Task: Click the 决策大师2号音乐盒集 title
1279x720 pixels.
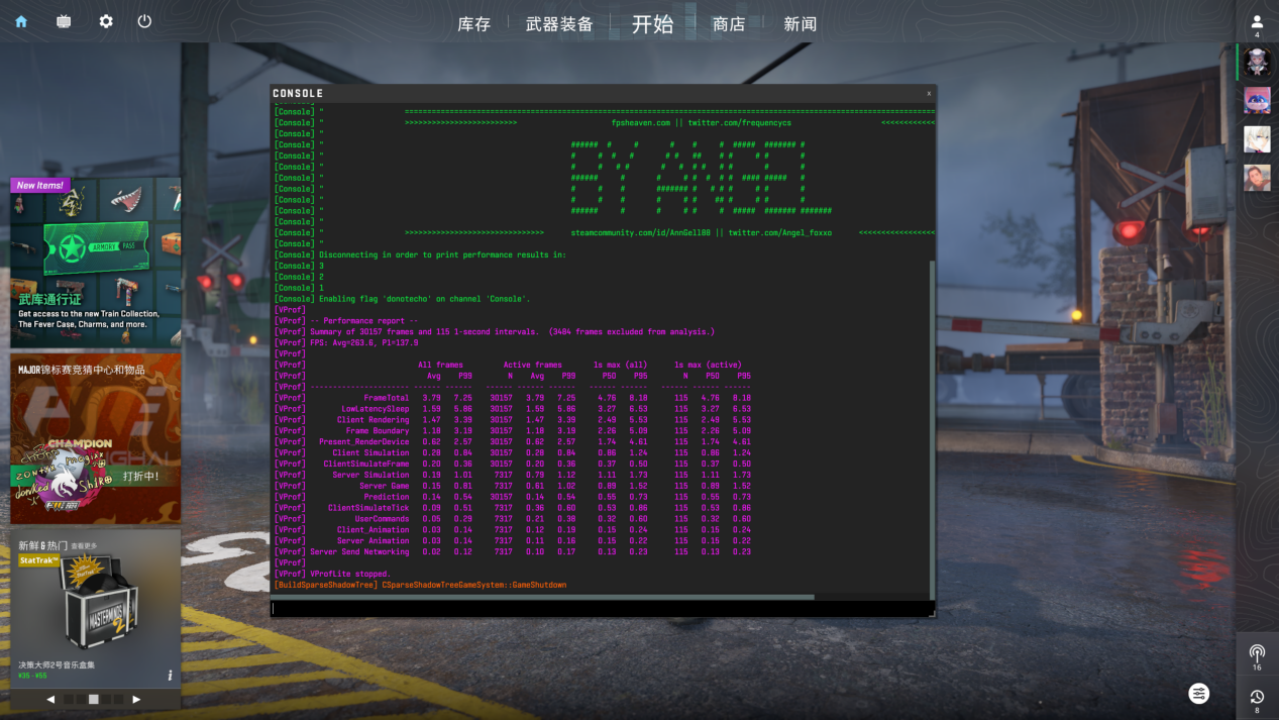Action: [57, 664]
